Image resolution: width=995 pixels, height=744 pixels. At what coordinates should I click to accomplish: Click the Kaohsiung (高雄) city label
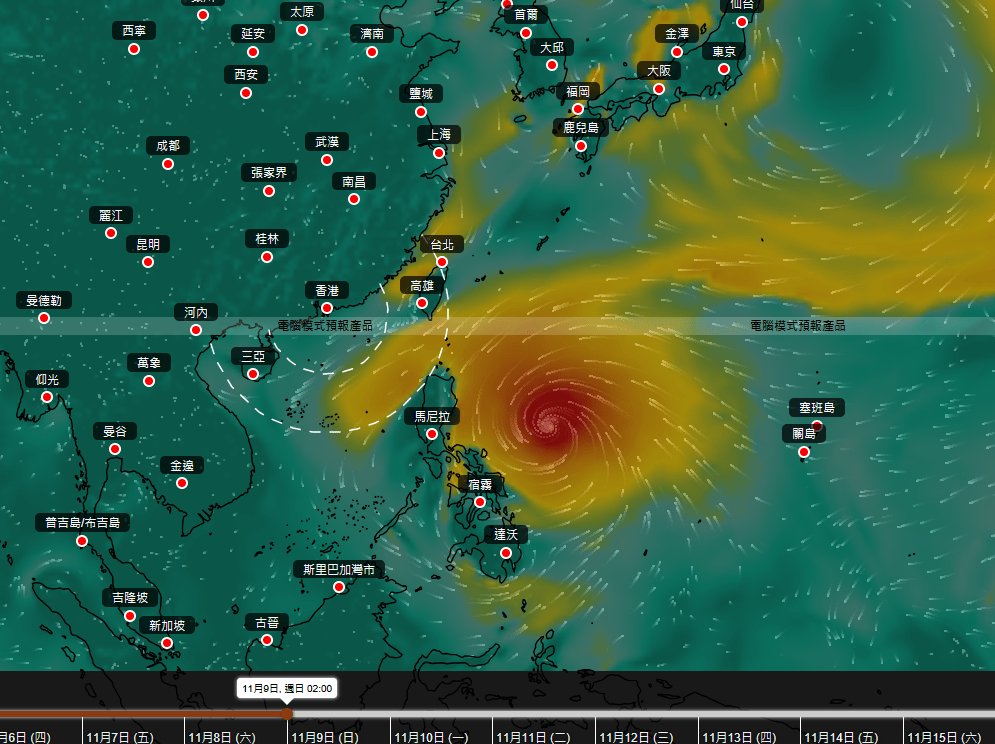tap(422, 286)
